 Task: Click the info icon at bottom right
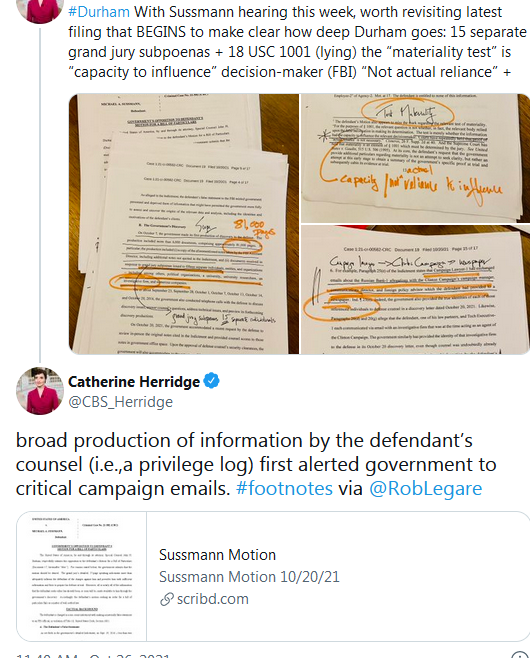click(520, 655)
